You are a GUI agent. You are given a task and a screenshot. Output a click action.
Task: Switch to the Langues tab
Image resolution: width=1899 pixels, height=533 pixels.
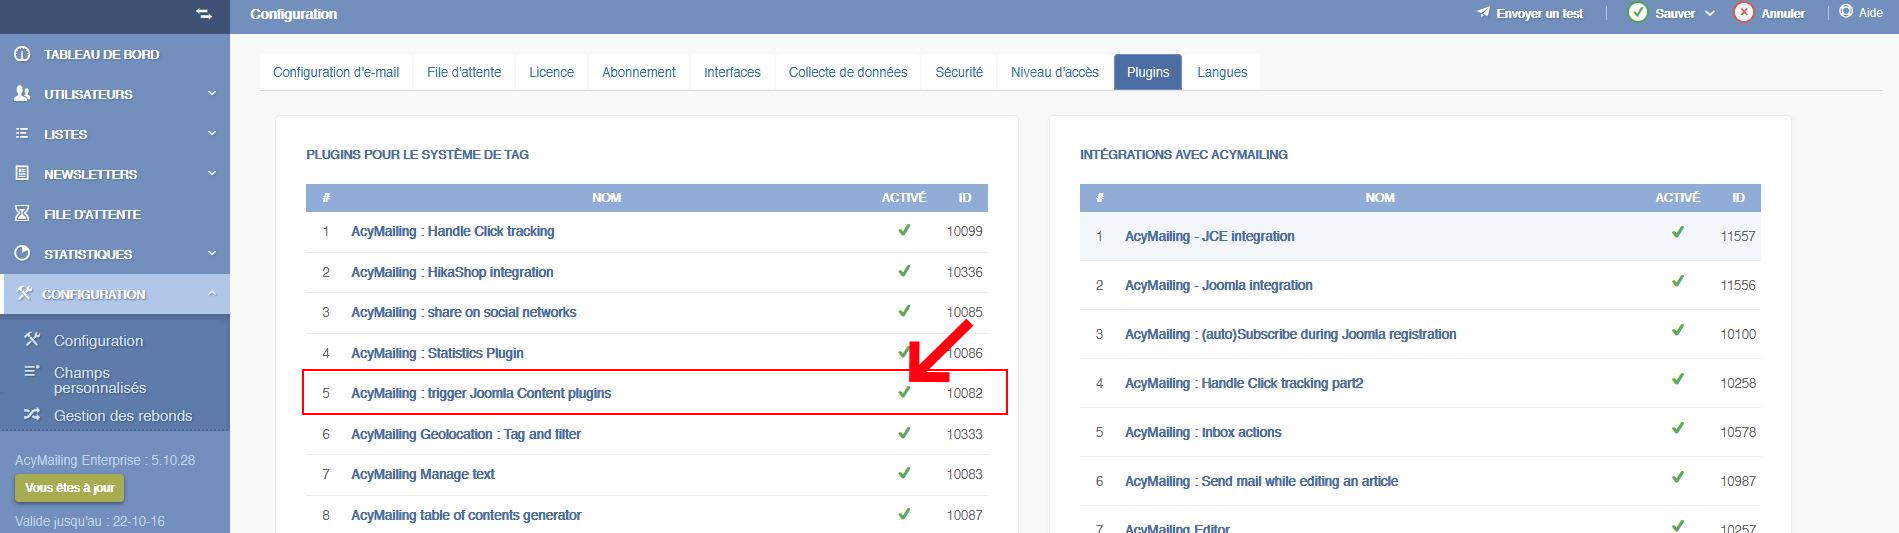pos(1222,72)
